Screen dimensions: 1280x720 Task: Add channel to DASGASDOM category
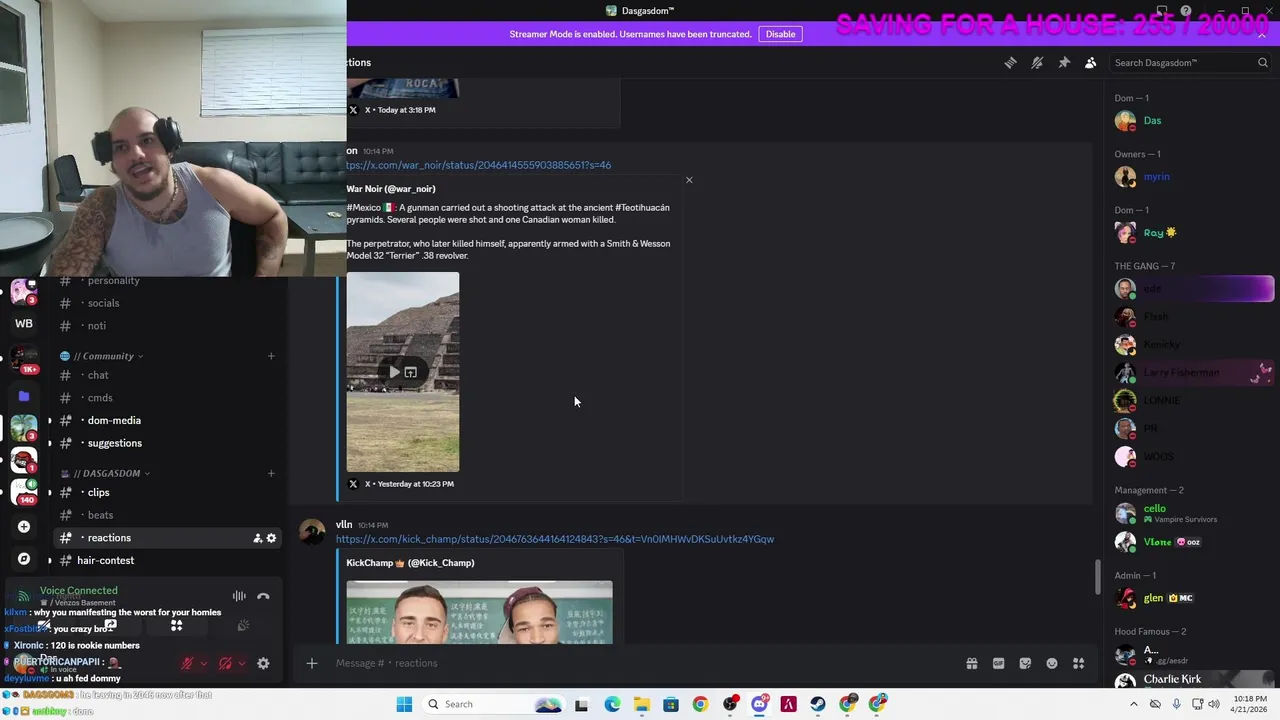point(271,473)
